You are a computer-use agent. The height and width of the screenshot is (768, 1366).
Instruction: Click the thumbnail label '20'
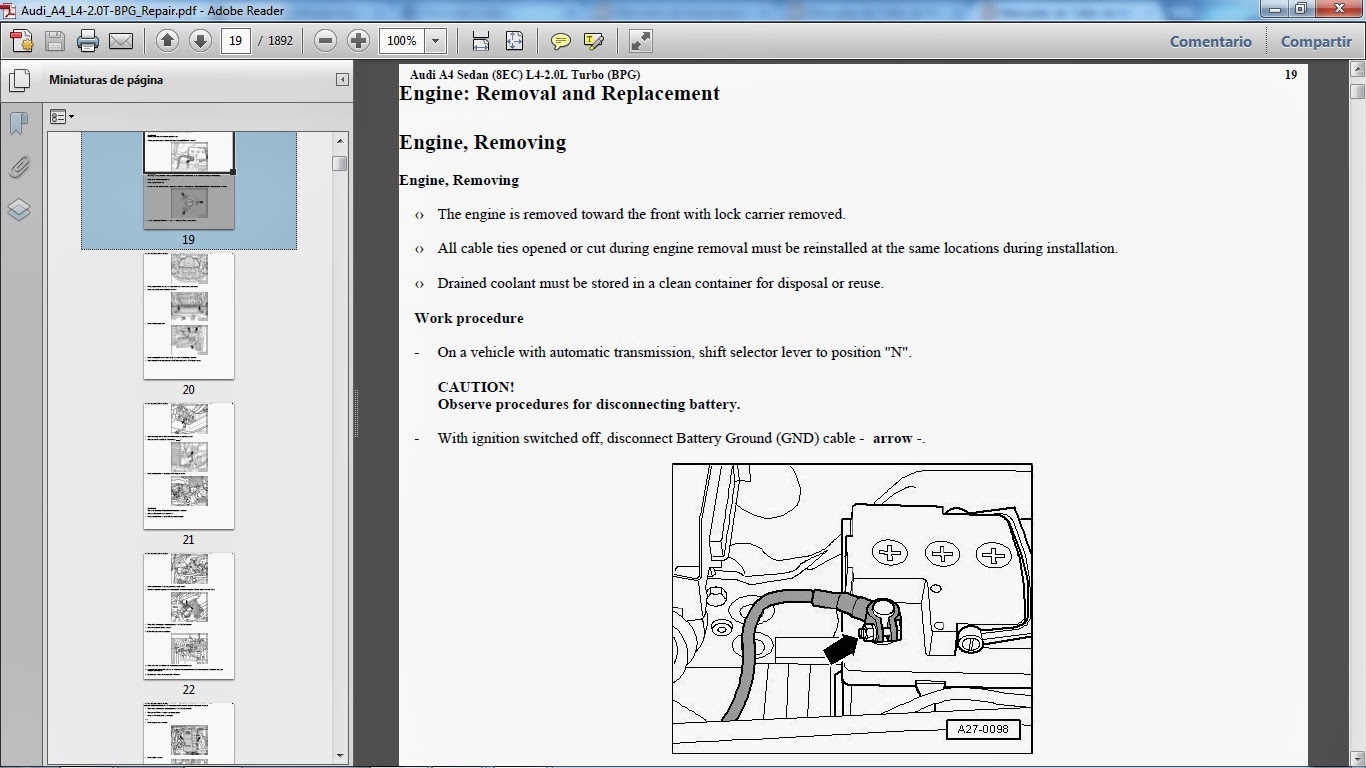[189, 390]
